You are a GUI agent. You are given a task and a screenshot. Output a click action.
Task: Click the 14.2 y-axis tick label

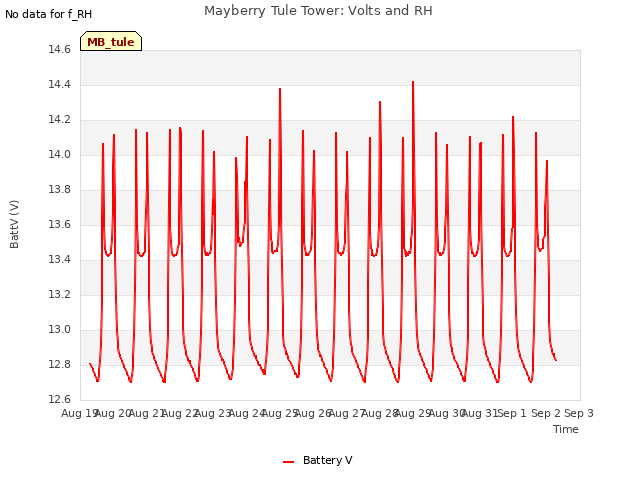point(59,120)
